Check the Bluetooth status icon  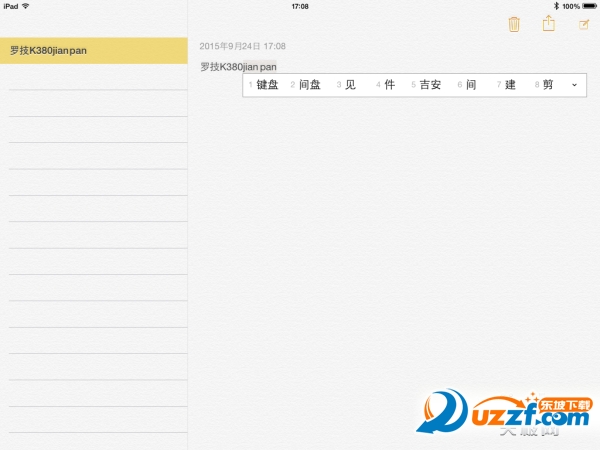coord(556,6)
